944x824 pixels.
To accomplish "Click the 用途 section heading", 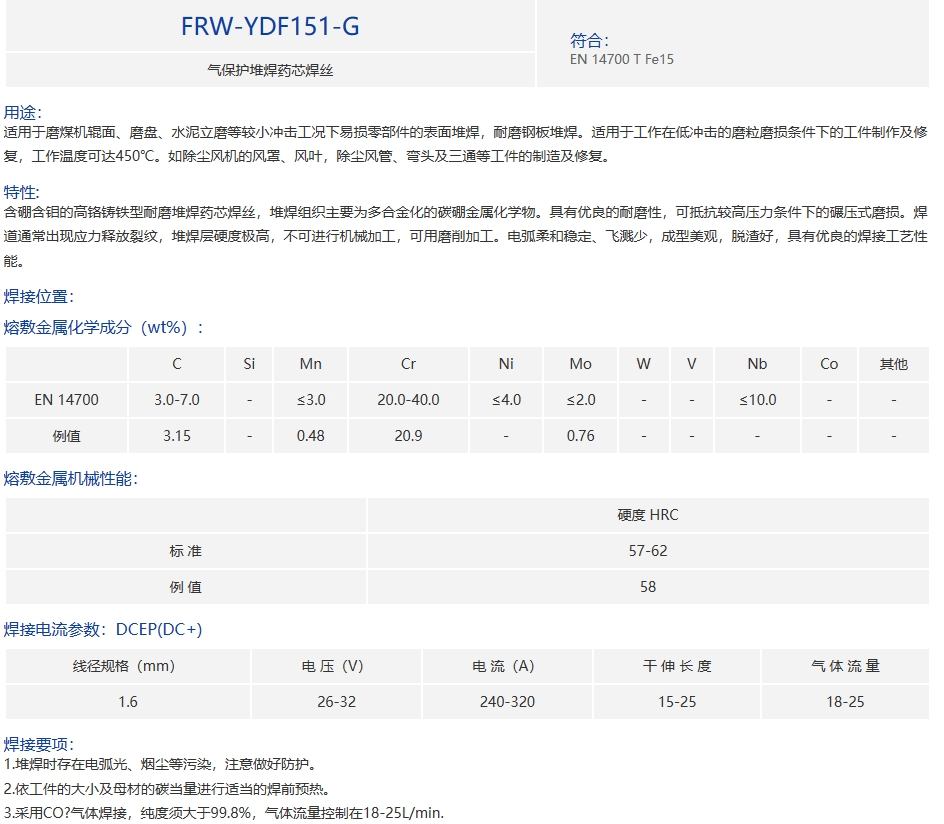I will (23, 112).
